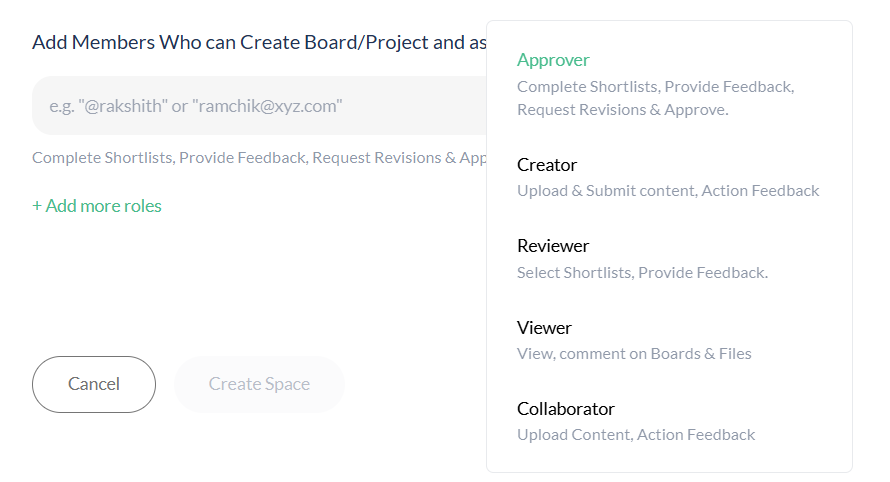Click the 'ramchik@xyz.com' placeholder example

point(268,106)
